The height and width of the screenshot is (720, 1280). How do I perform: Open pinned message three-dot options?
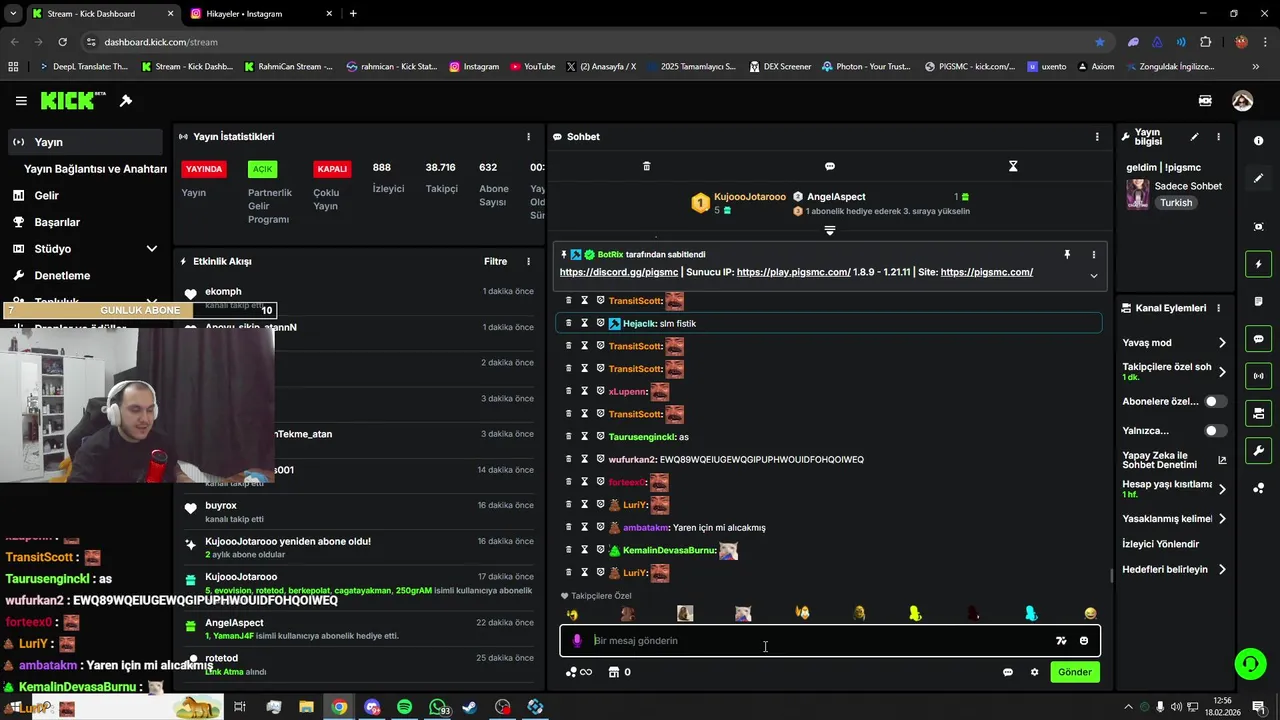pyautogui.click(x=1093, y=255)
